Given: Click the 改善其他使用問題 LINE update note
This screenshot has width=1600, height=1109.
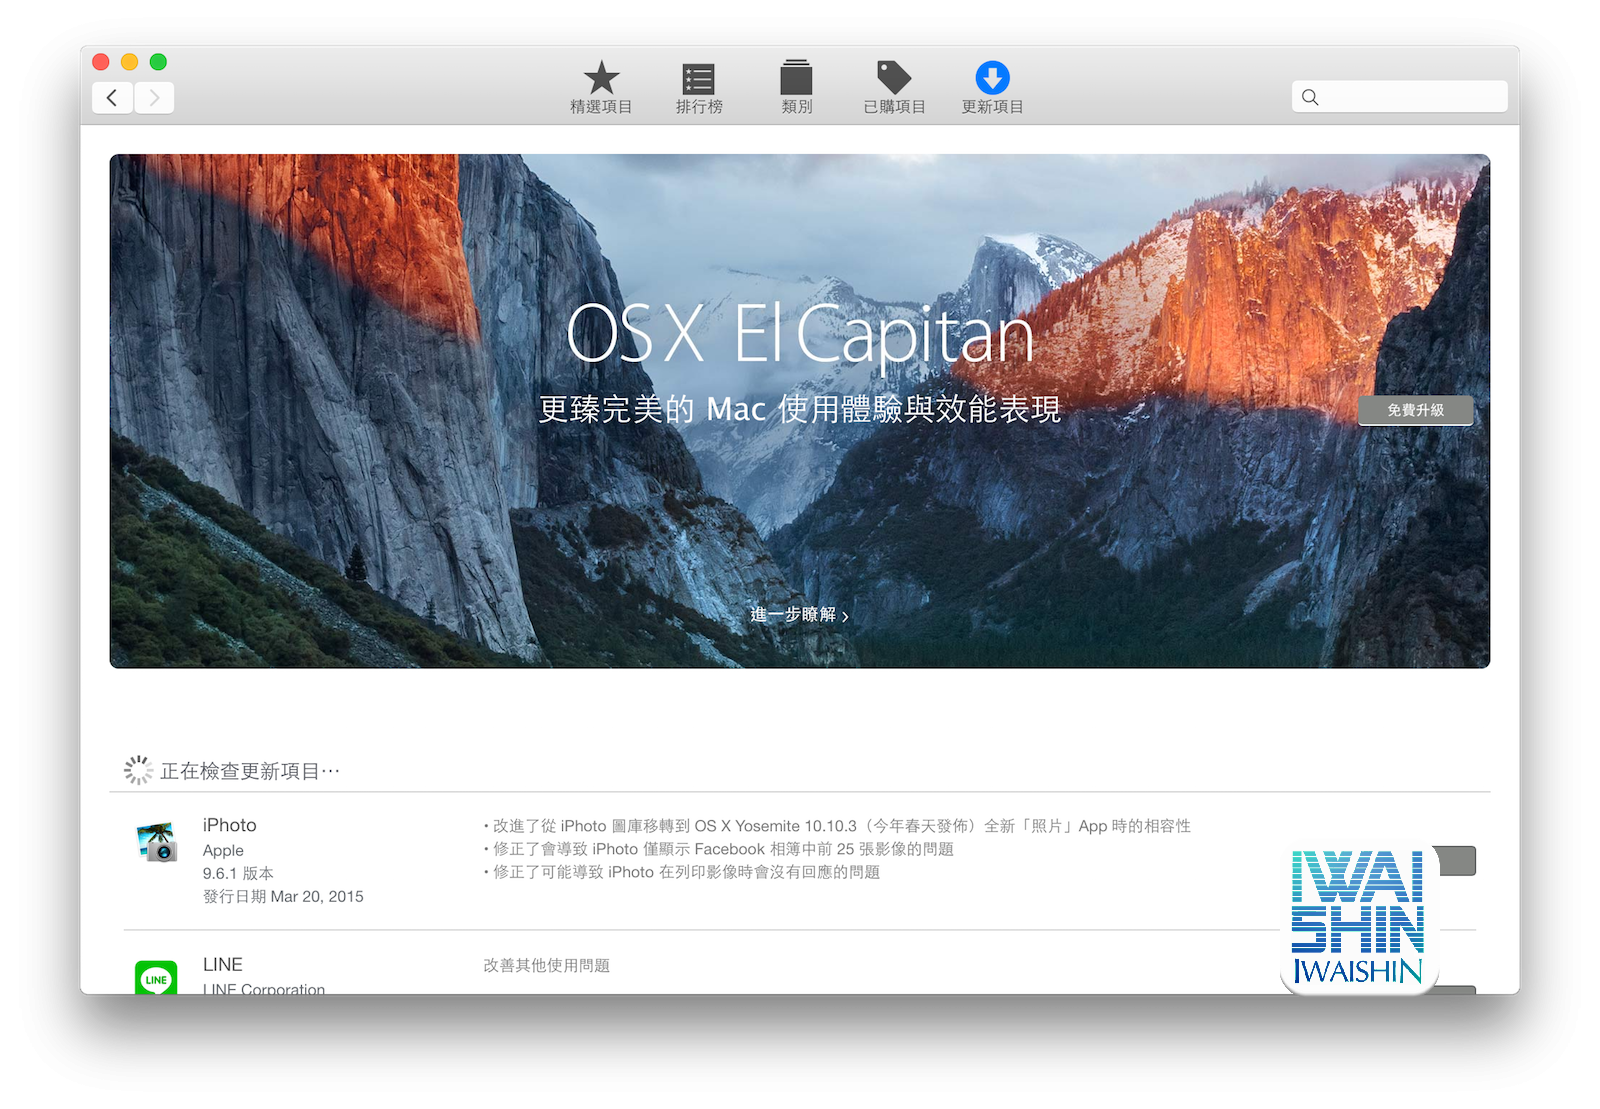Looking at the screenshot, I should 546,965.
